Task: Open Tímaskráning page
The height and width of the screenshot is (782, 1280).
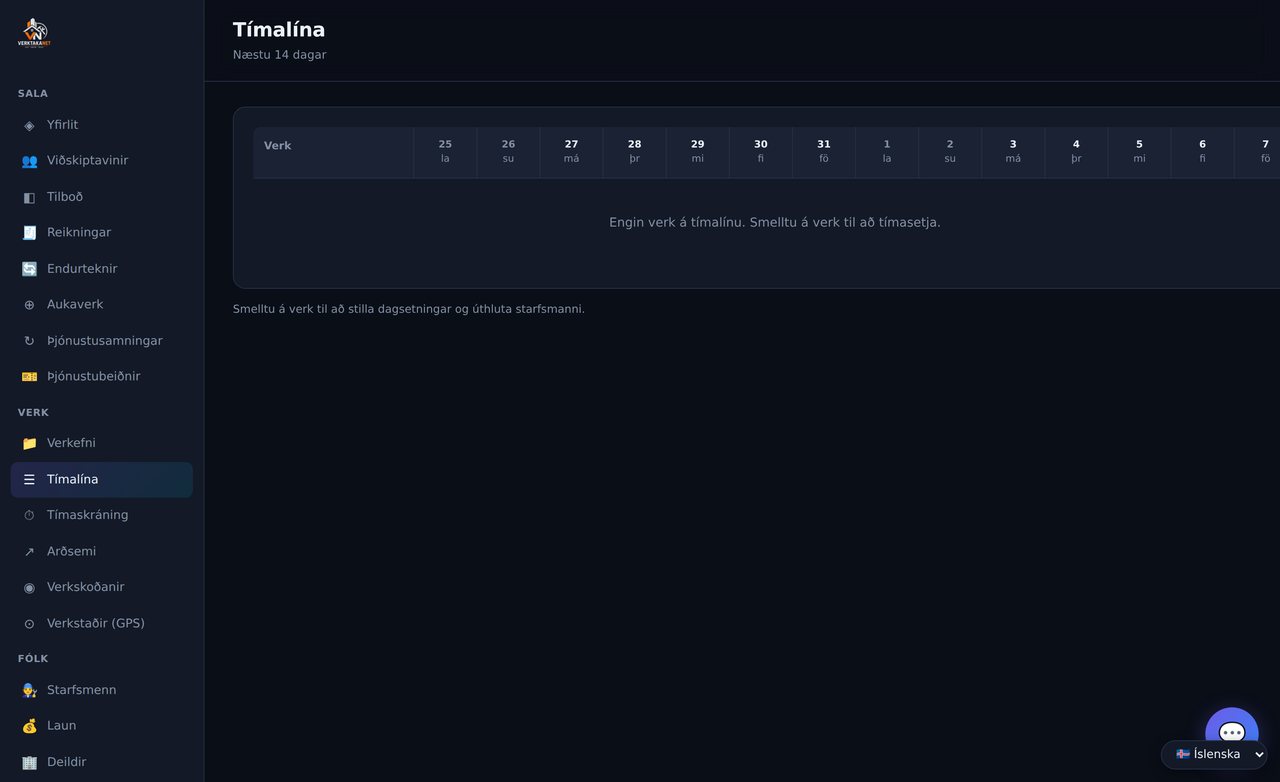Action: (x=102, y=515)
